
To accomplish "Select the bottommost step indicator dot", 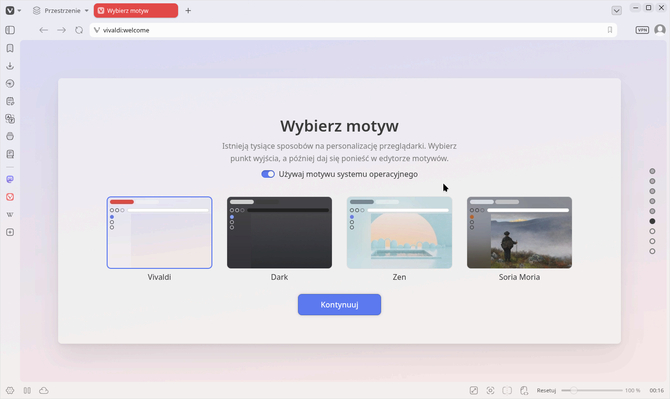I will [652, 251].
